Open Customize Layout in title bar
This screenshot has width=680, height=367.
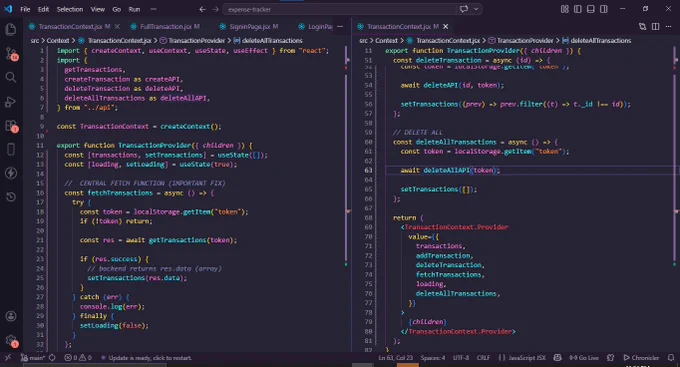point(564,9)
